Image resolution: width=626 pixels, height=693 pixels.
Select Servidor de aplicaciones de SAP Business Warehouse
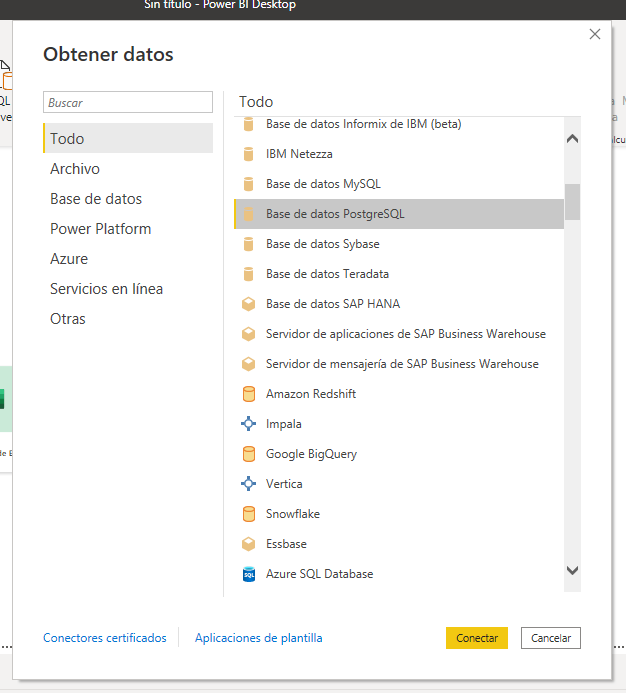click(399, 334)
